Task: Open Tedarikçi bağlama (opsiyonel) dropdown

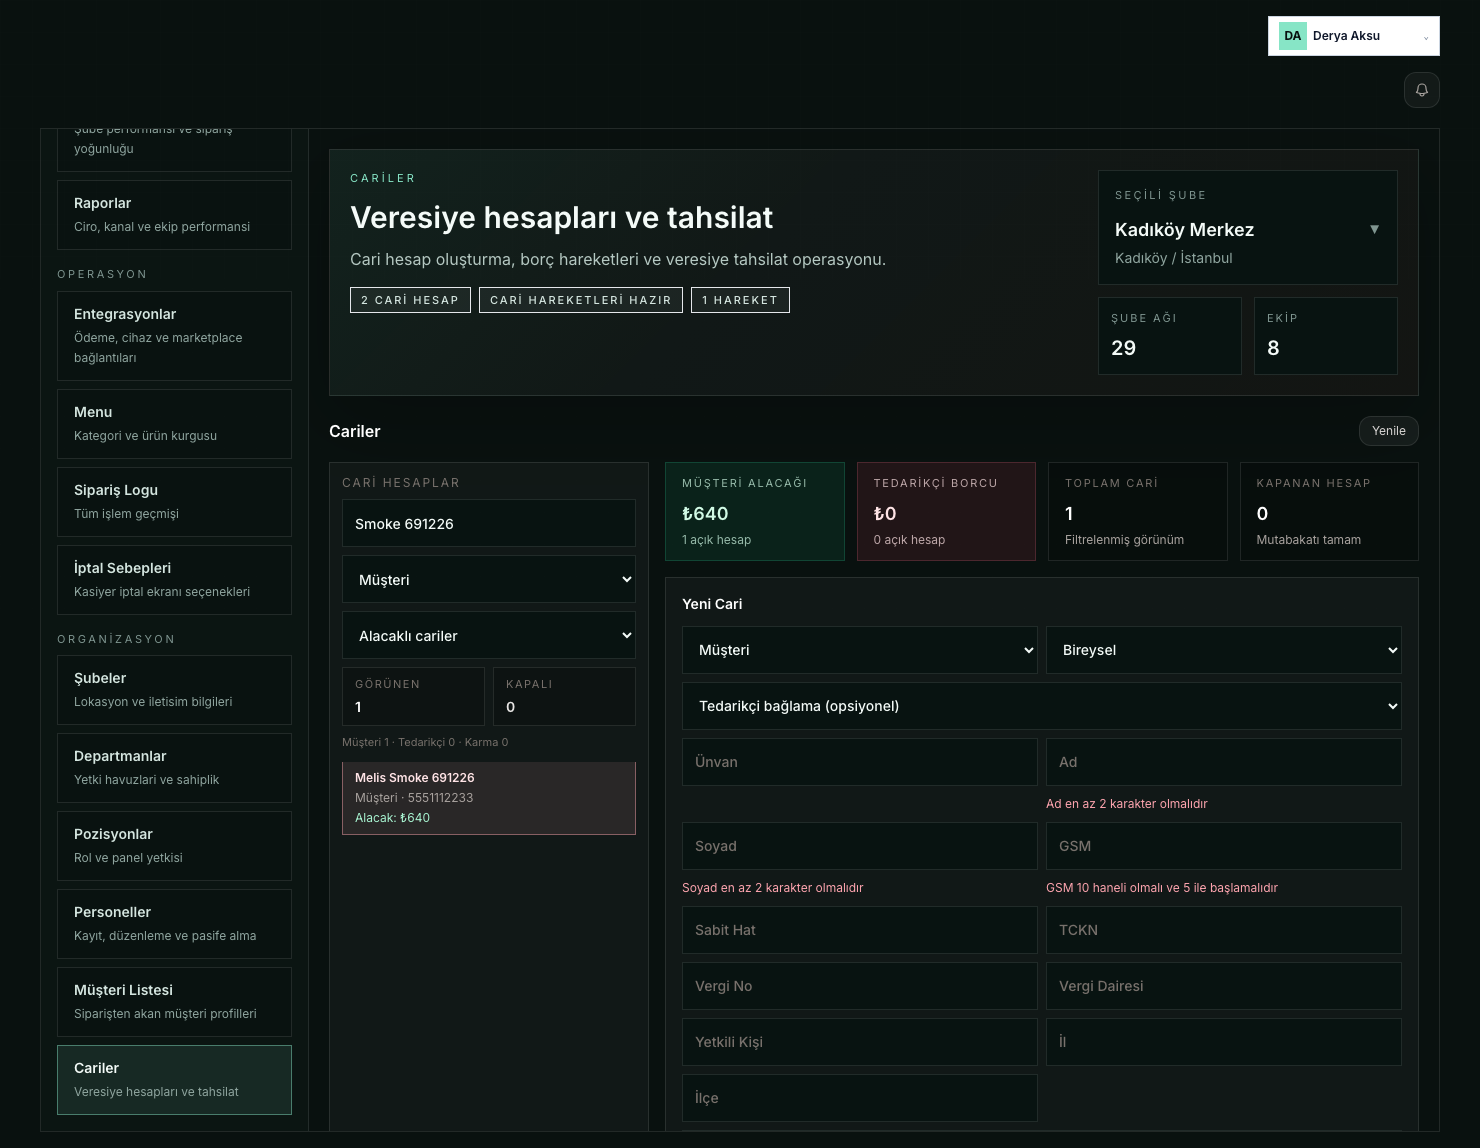Action: 1042,706
